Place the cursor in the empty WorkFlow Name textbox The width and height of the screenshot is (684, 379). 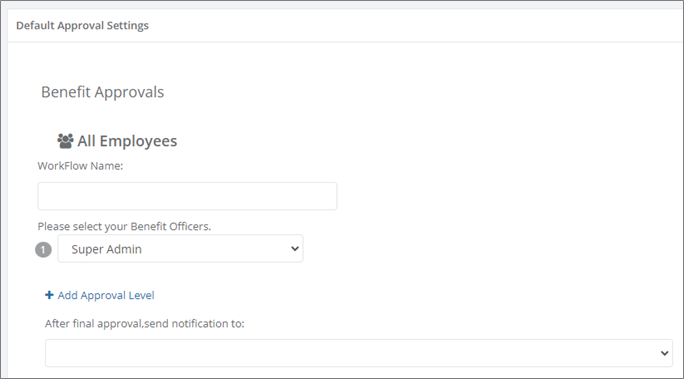point(187,196)
